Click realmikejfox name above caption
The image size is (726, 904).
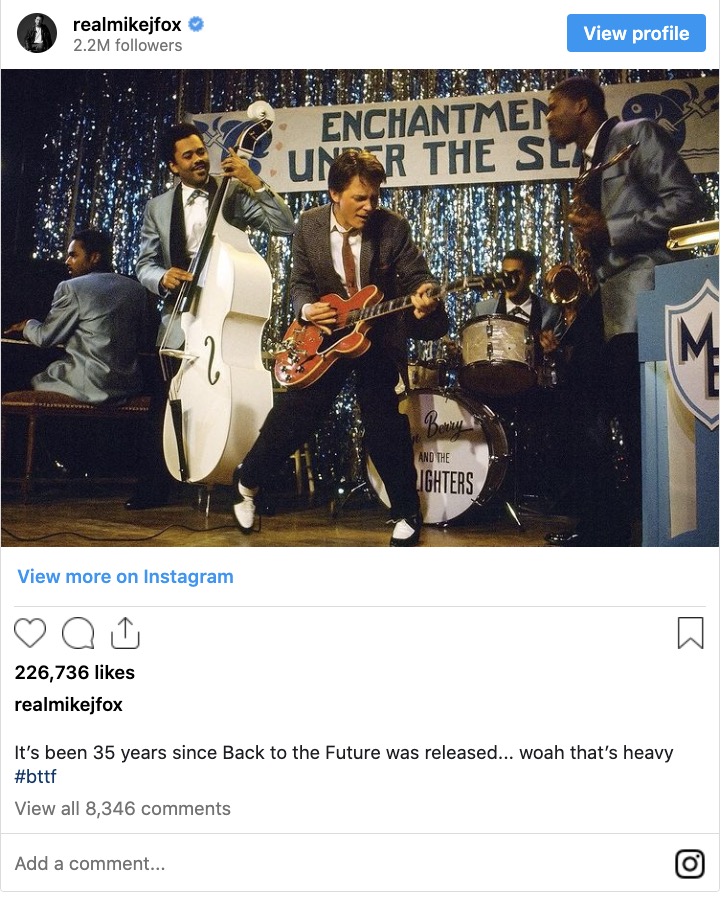coord(68,705)
